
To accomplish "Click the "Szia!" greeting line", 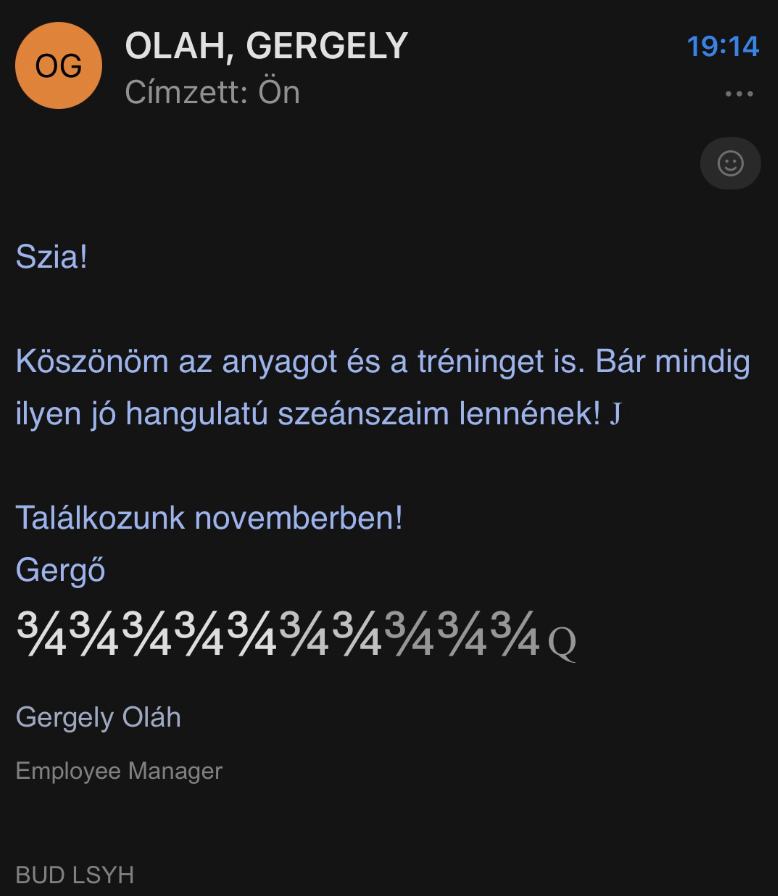I will click(52, 257).
